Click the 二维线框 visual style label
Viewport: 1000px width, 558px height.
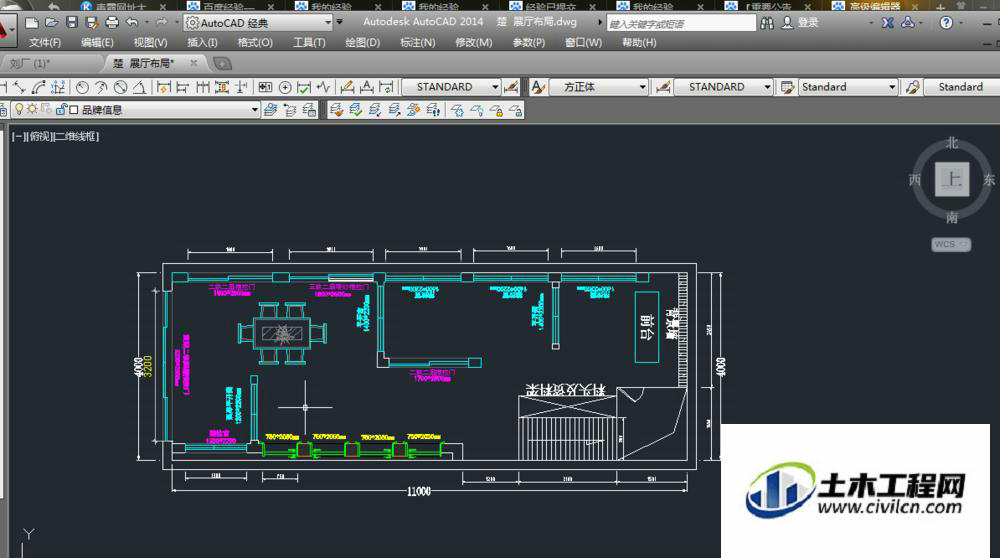point(75,136)
